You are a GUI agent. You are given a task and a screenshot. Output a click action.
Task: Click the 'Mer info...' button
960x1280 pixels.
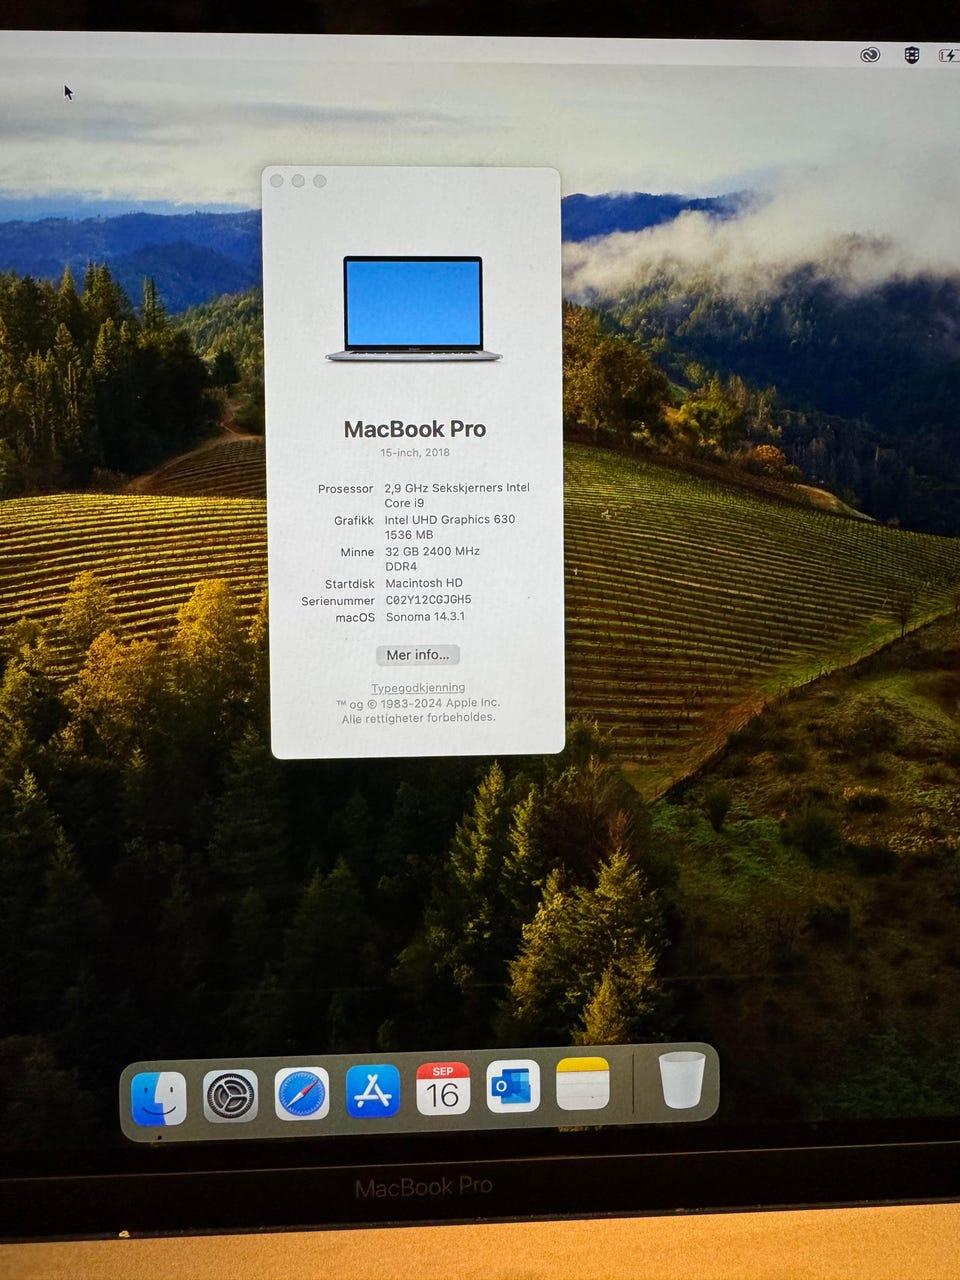418,655
